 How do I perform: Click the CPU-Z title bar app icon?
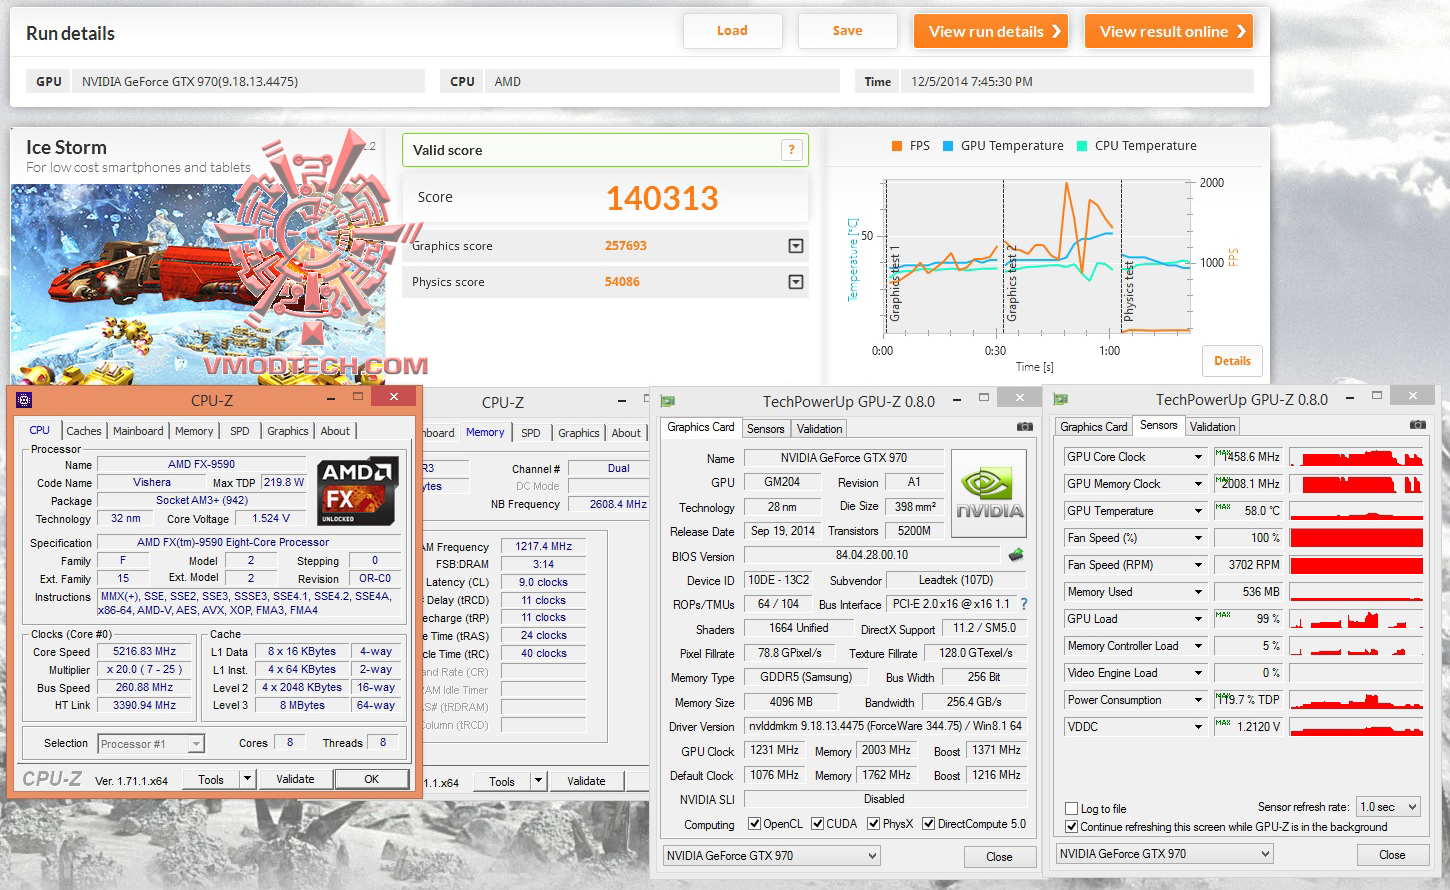(x=24, y=400)
